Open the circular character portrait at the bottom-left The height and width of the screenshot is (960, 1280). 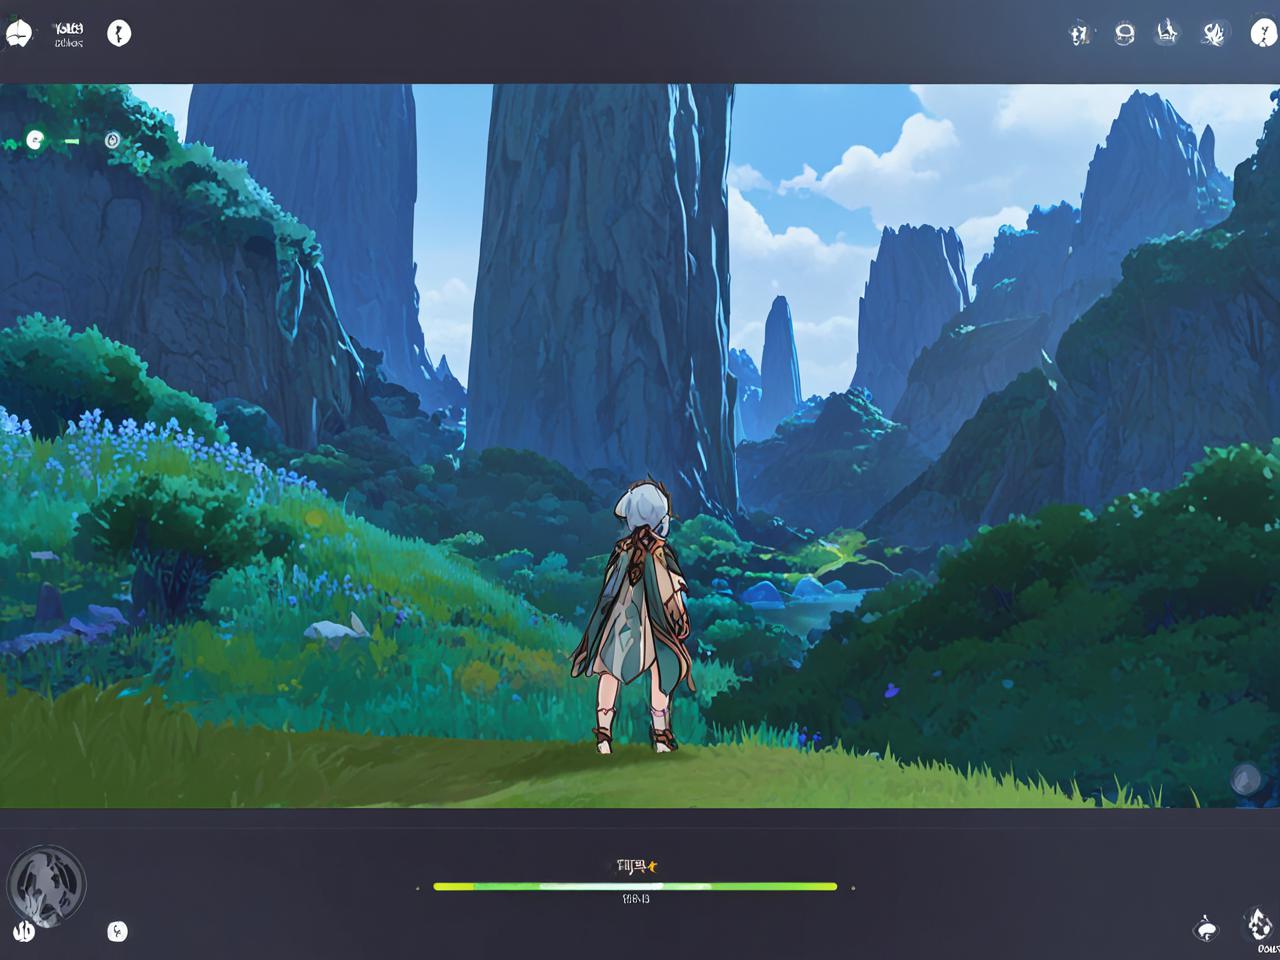coord(46,885)
